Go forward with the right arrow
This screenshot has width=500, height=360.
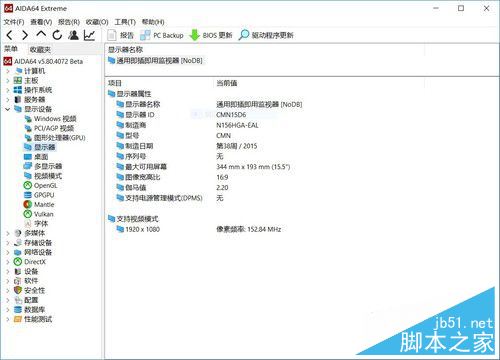[x=25, y=35]
